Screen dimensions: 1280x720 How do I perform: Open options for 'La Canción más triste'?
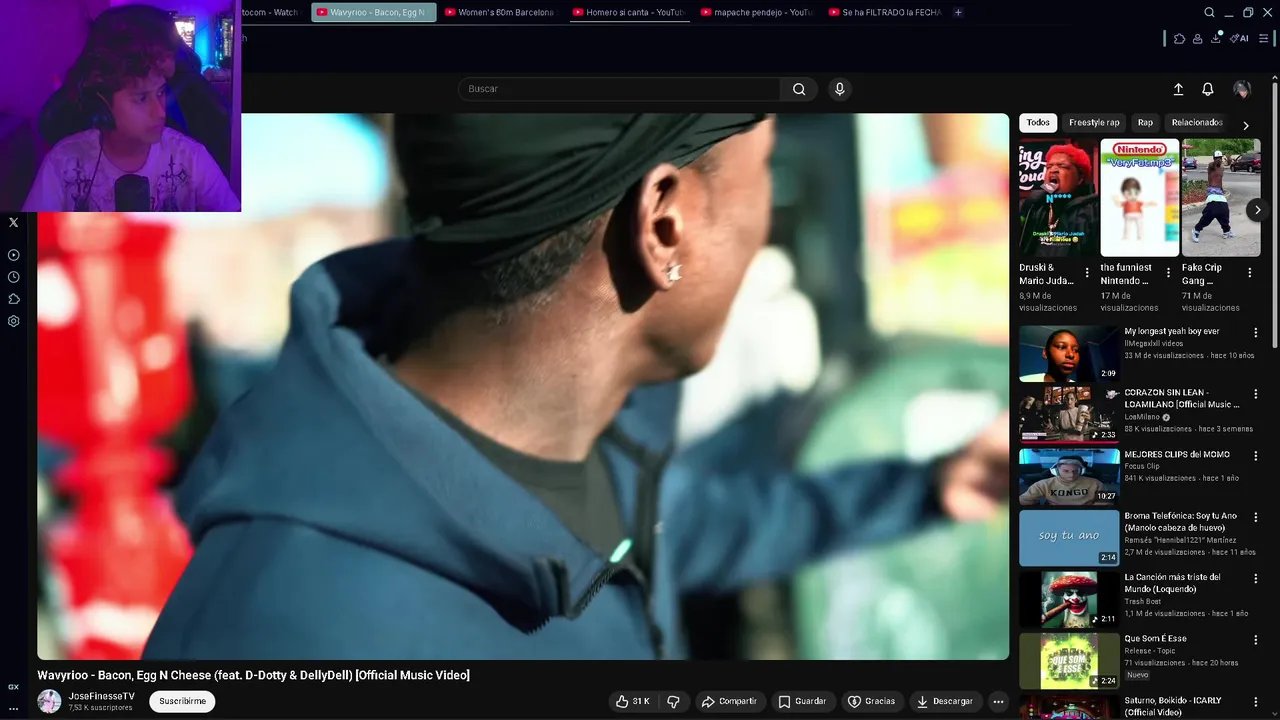[1256, 579]
